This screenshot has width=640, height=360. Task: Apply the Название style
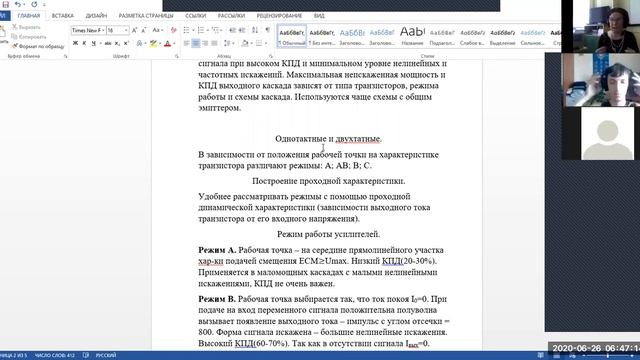point(412,36)
